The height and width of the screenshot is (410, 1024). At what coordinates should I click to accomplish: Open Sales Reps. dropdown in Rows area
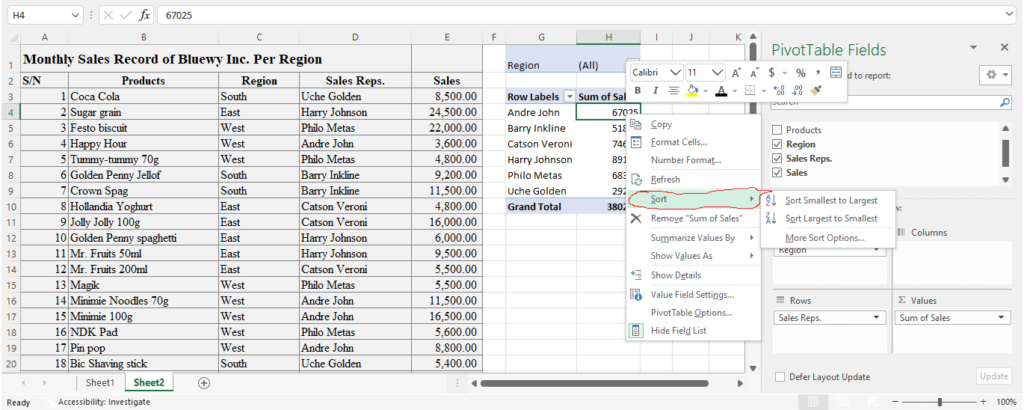[875, 318]
